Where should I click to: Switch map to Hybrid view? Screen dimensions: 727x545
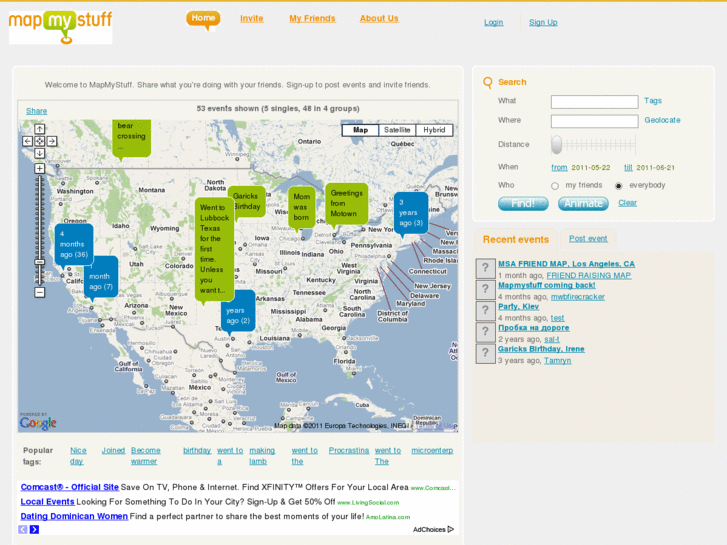point(434,130)
